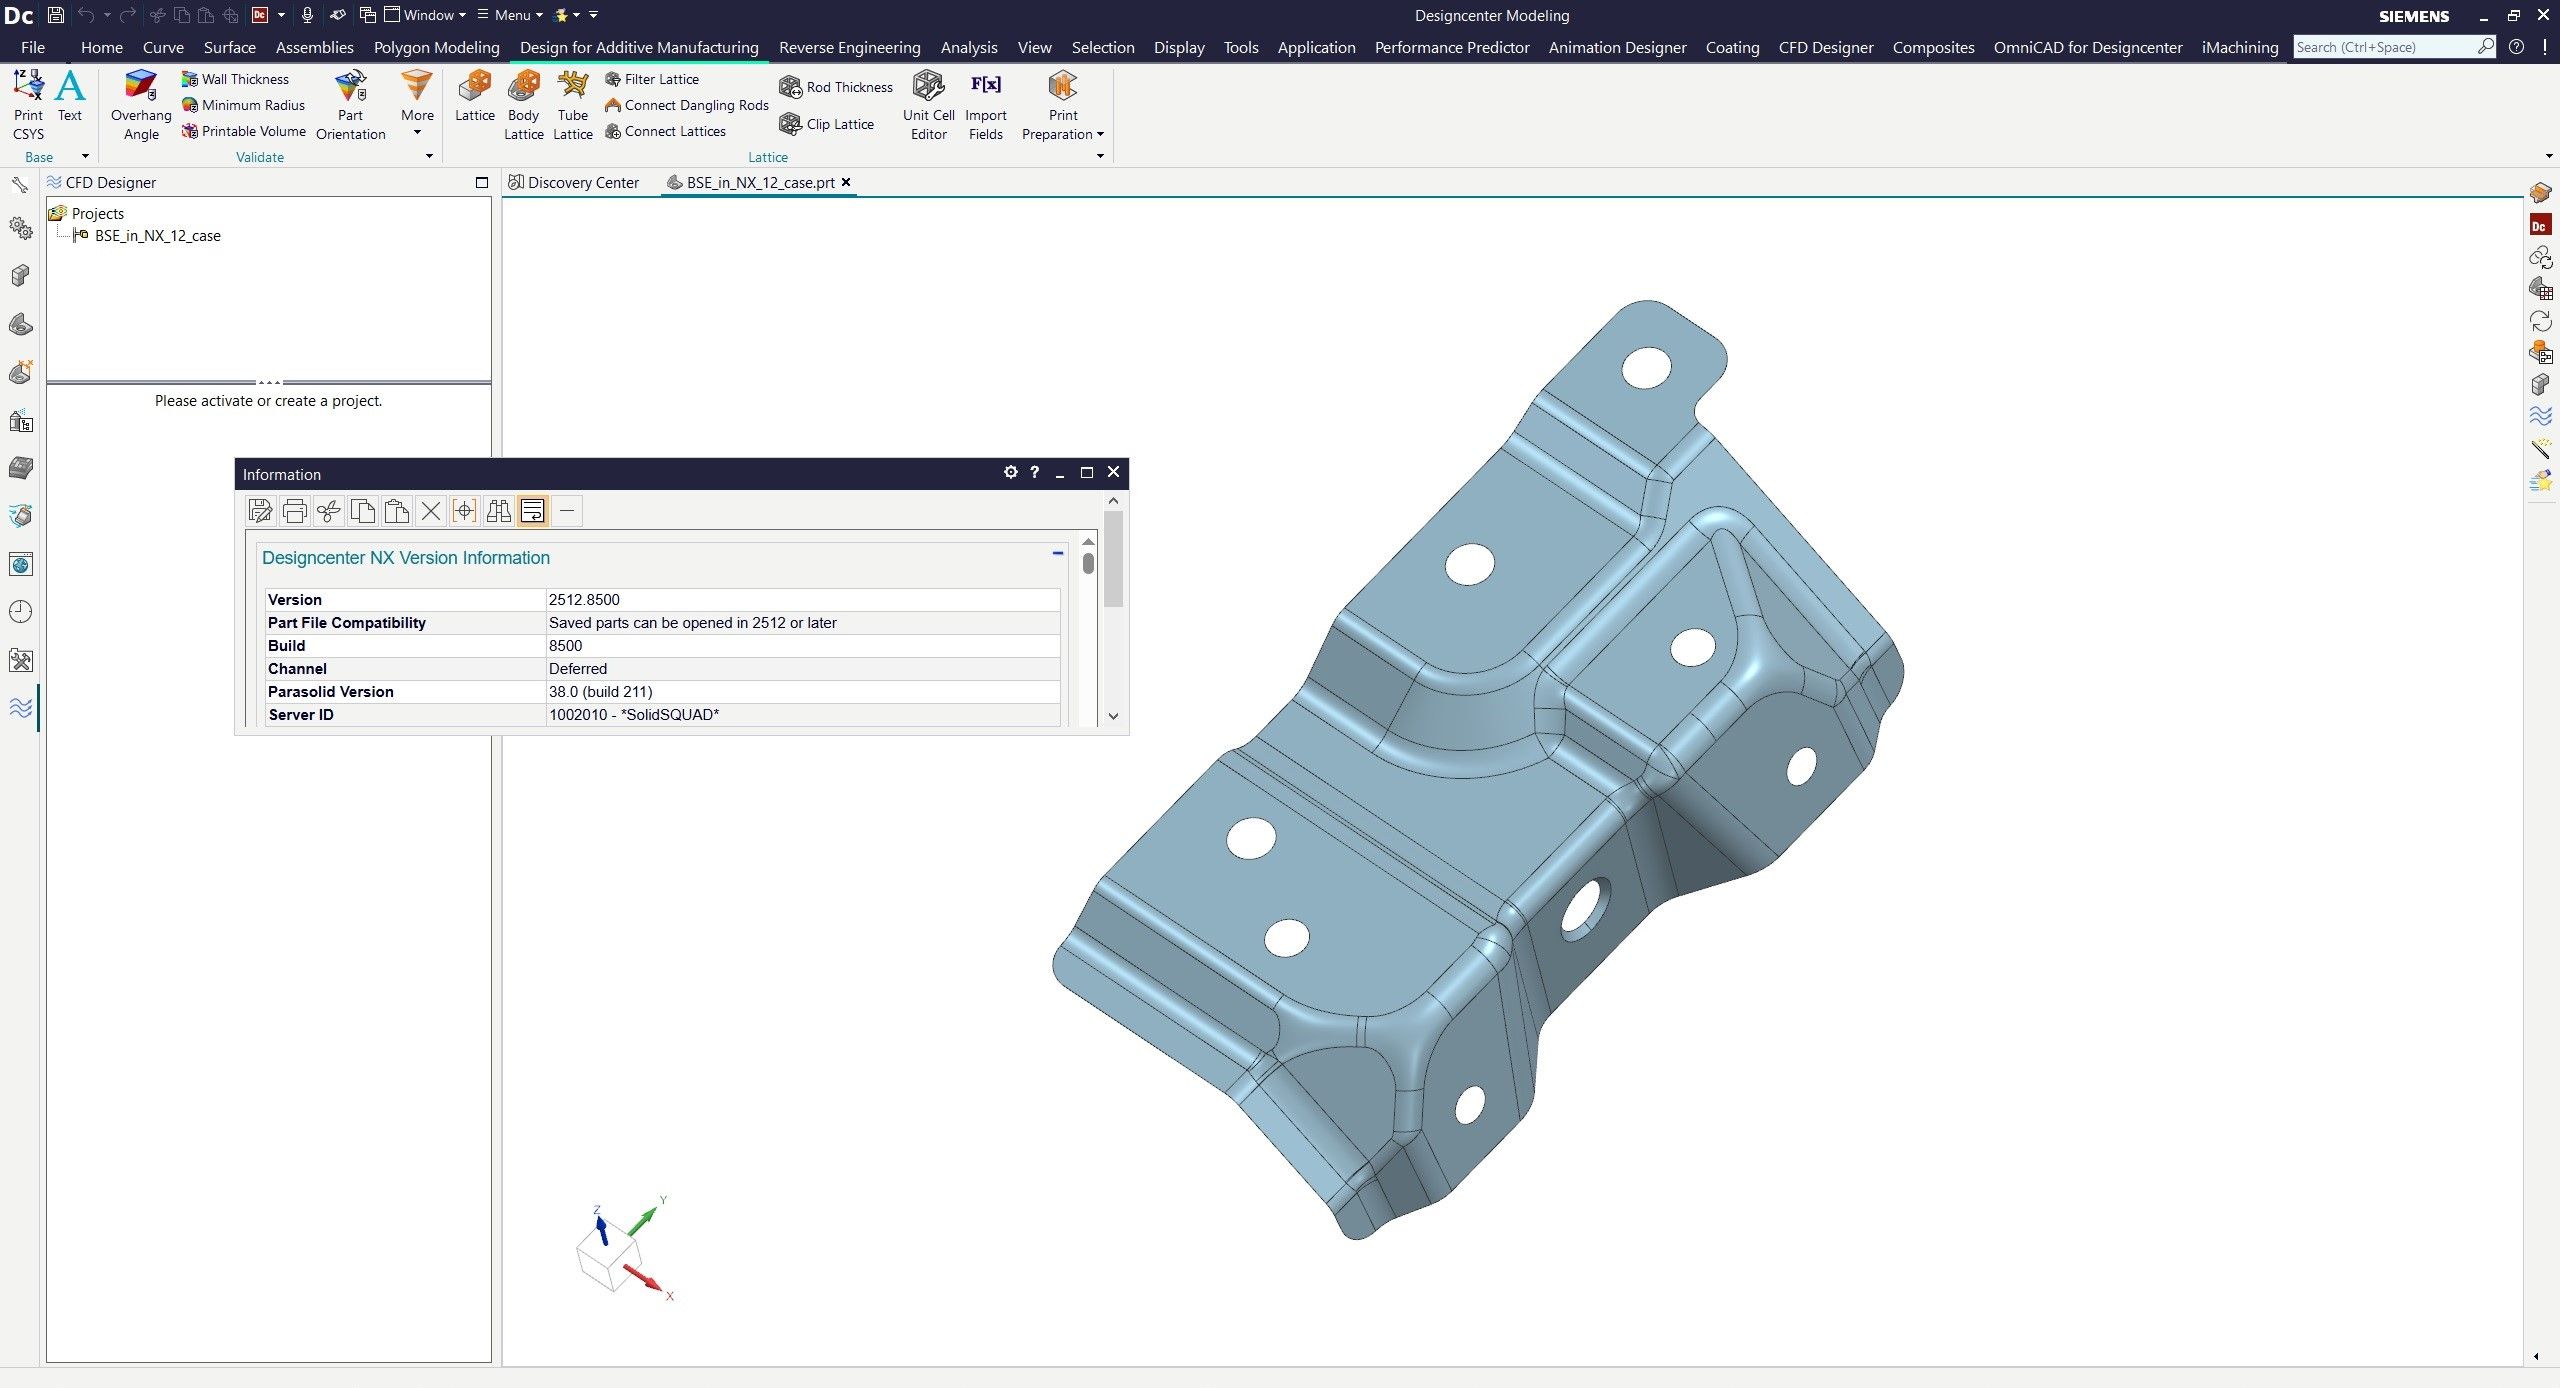Expand the More gallery in Validate group

(417, 104)
